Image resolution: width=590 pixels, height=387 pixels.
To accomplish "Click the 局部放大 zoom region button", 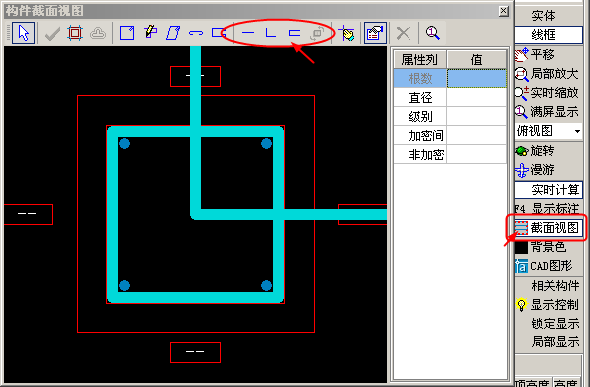I will click(546, 74).
